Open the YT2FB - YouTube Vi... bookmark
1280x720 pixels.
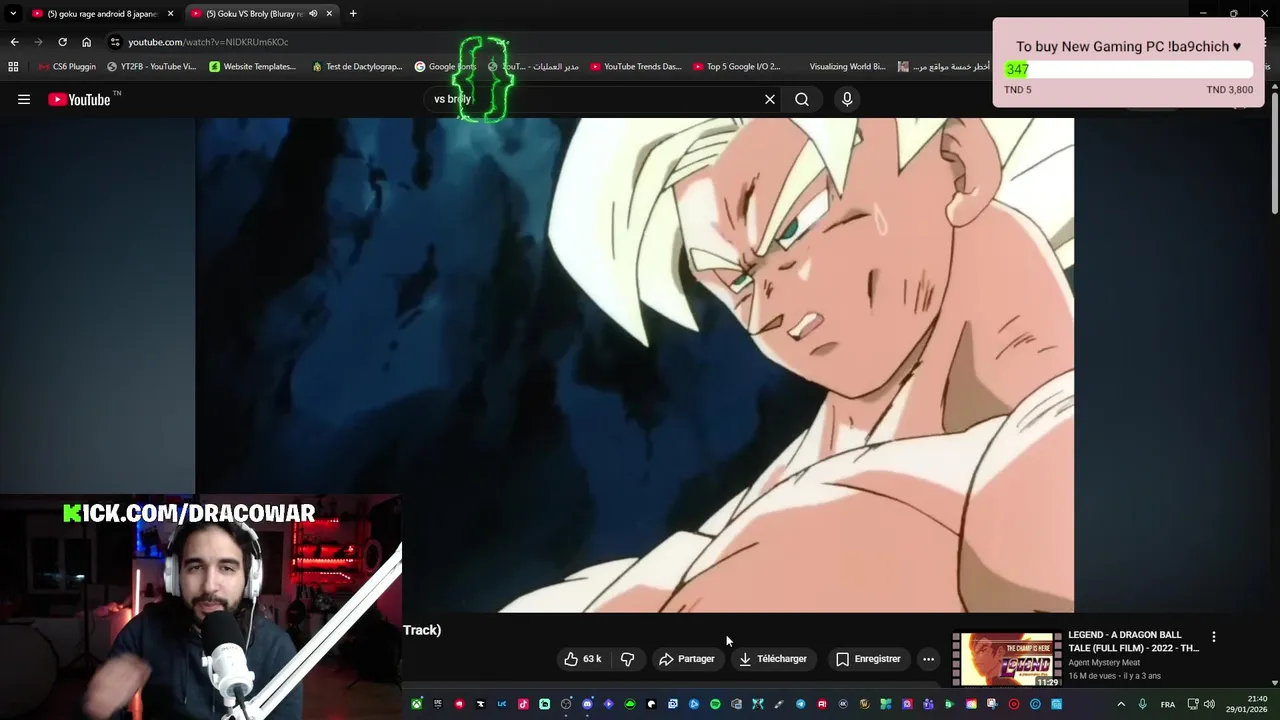[151, 67]
